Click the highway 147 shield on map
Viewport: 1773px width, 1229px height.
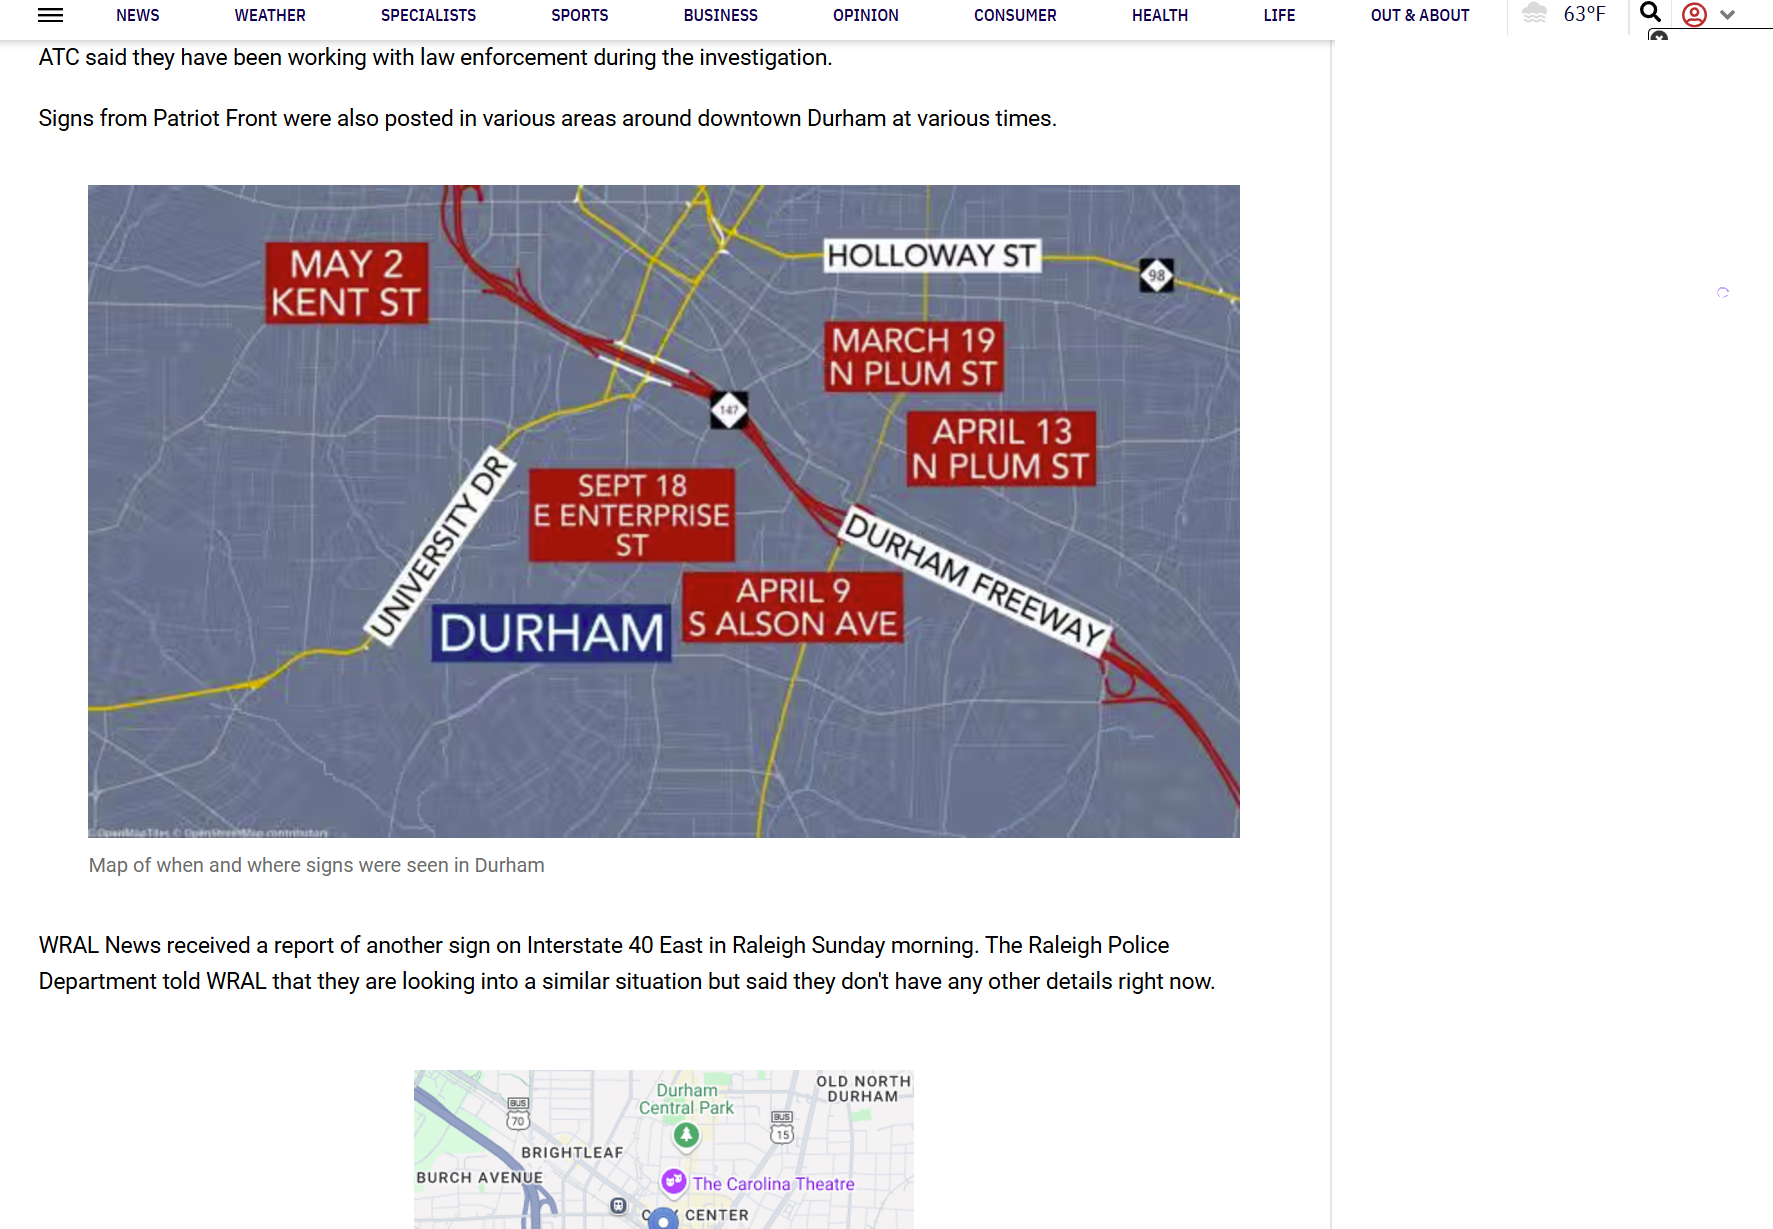729,410
